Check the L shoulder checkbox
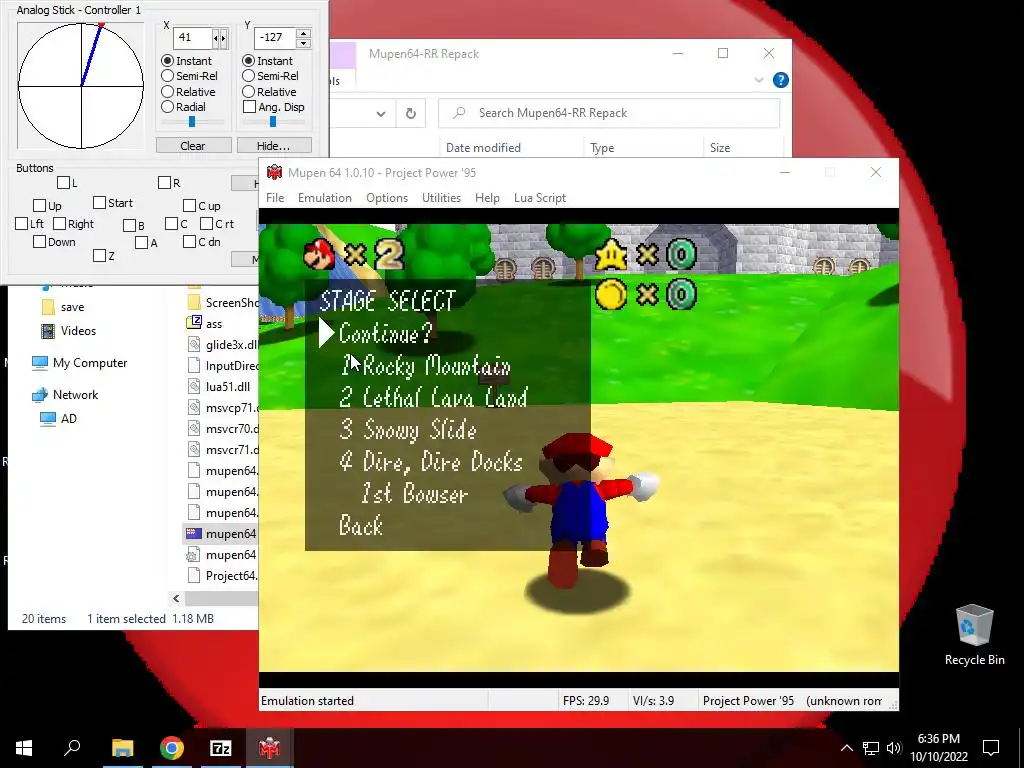The image size is (1024, 768). [63, 183]
